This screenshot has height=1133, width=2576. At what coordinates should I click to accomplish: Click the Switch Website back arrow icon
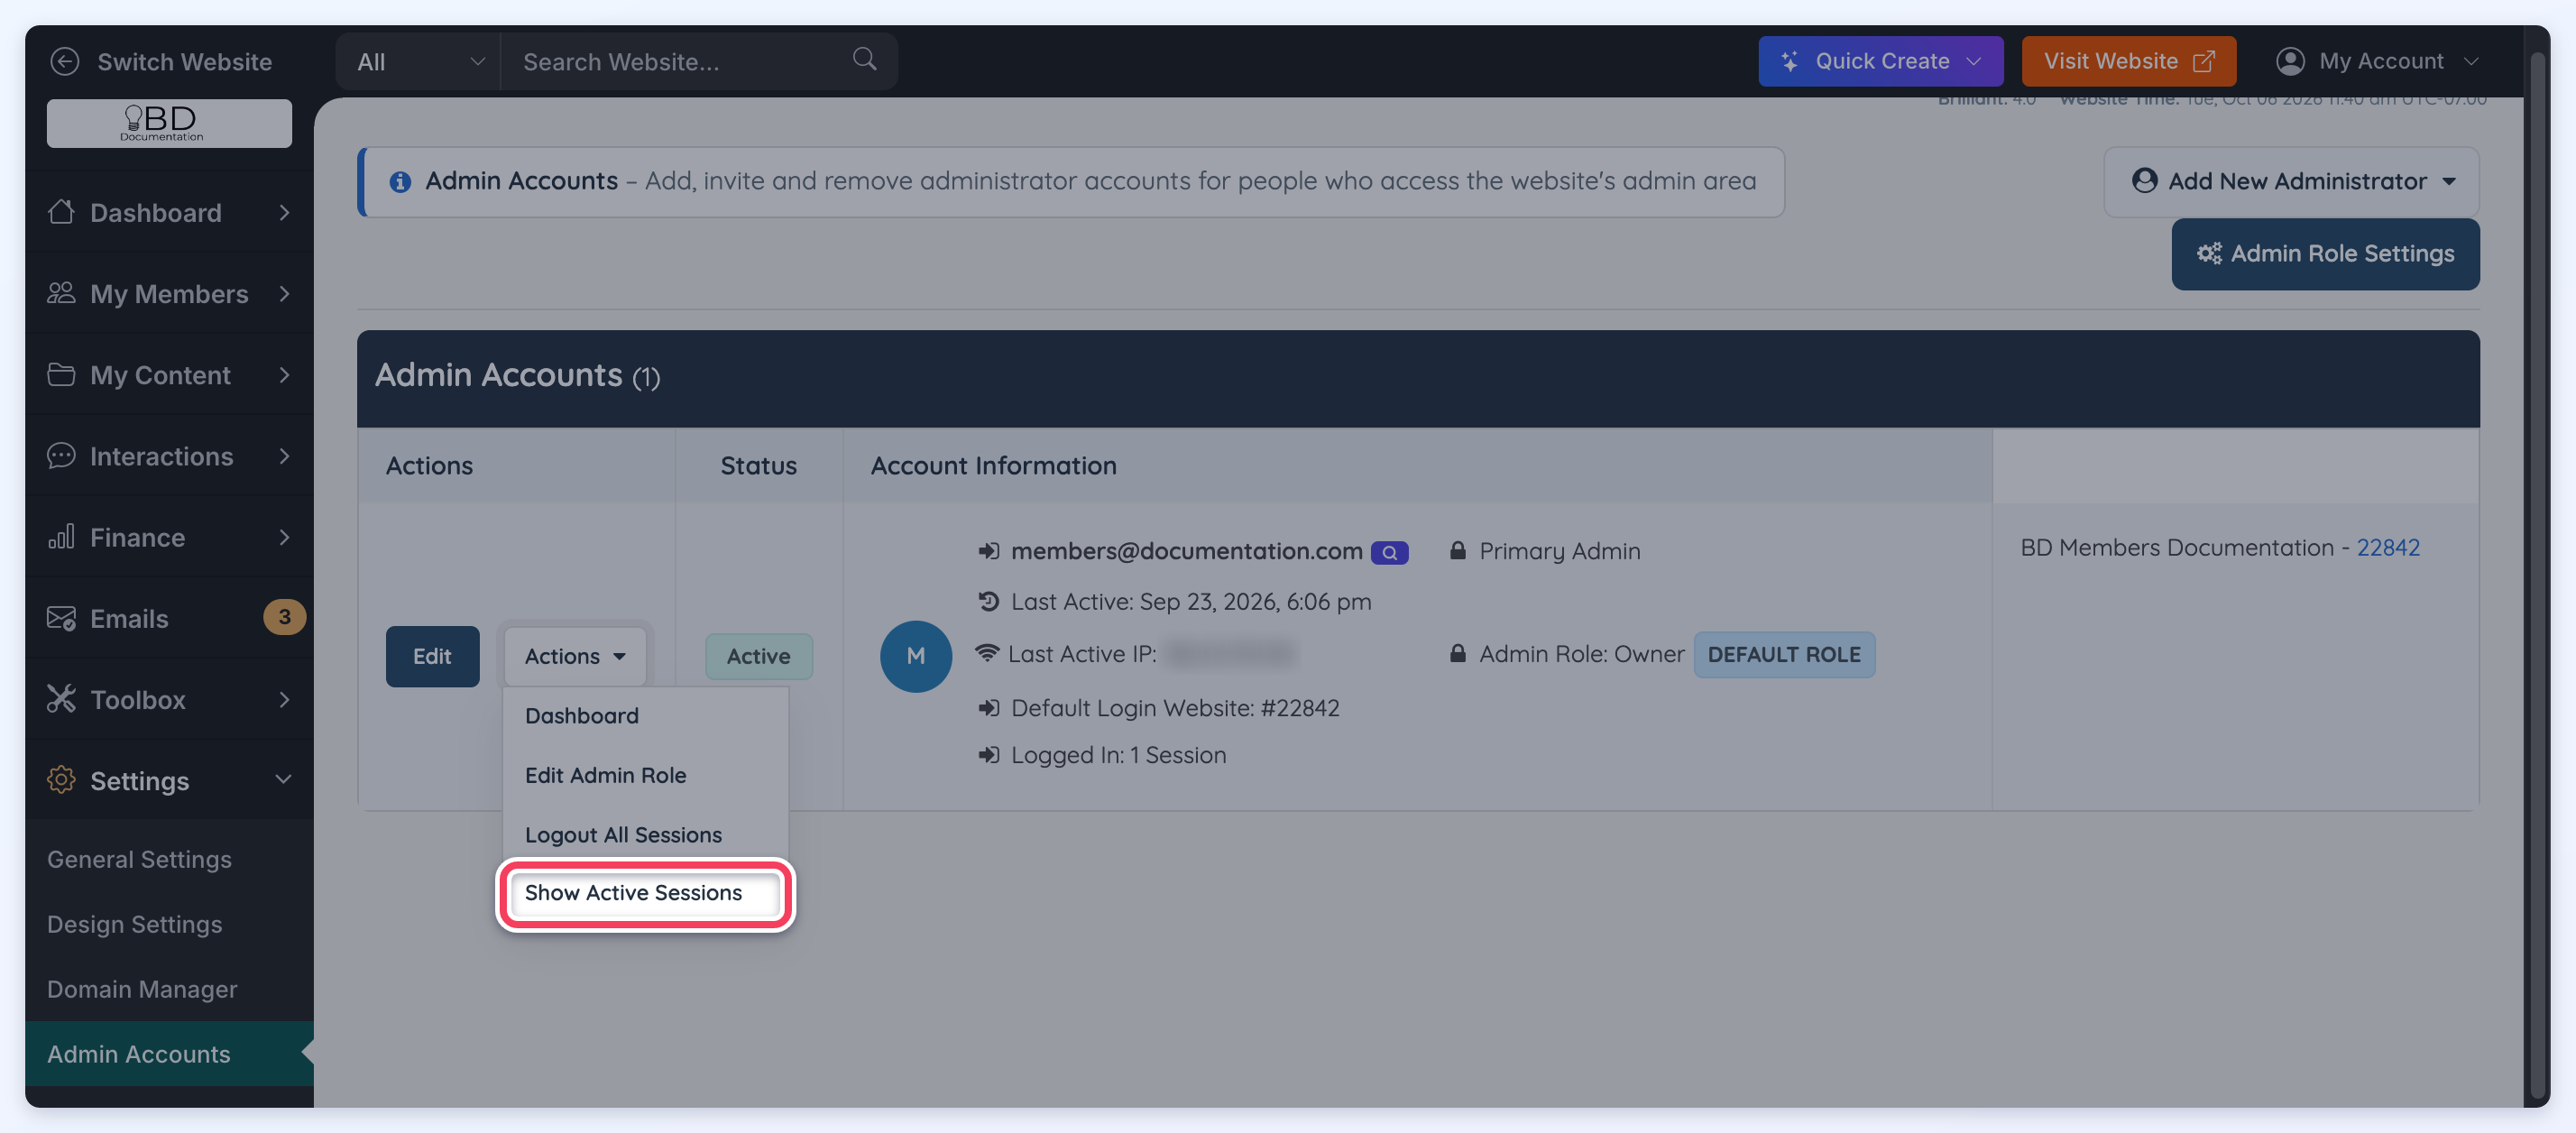64,61
